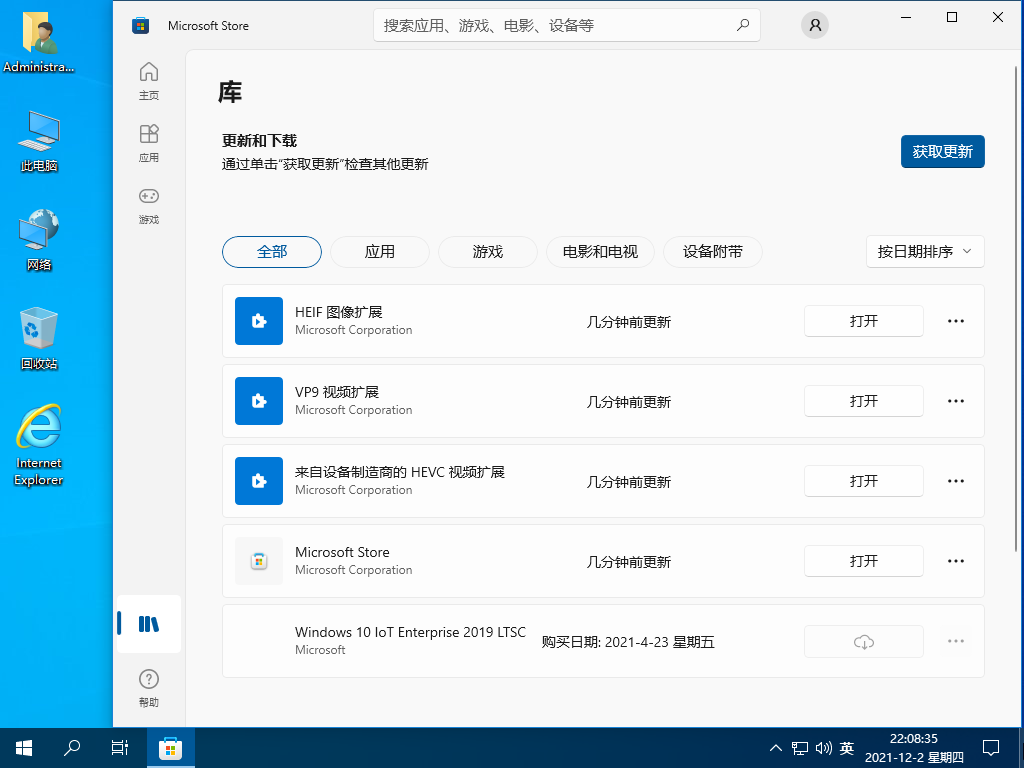Select the 游戏 filter tab
The height and width of the screenshot is (768, 1024).
tap(488, 251)
